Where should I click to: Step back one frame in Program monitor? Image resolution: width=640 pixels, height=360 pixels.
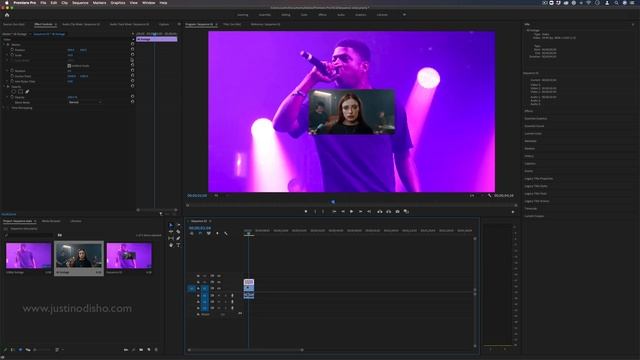pos(343,211)
